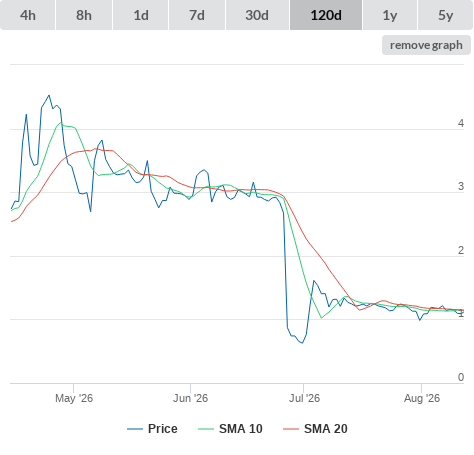Viewport: 474px width, 455px height.
Task: Click the Jul '26 axis label
Action: 304,398
